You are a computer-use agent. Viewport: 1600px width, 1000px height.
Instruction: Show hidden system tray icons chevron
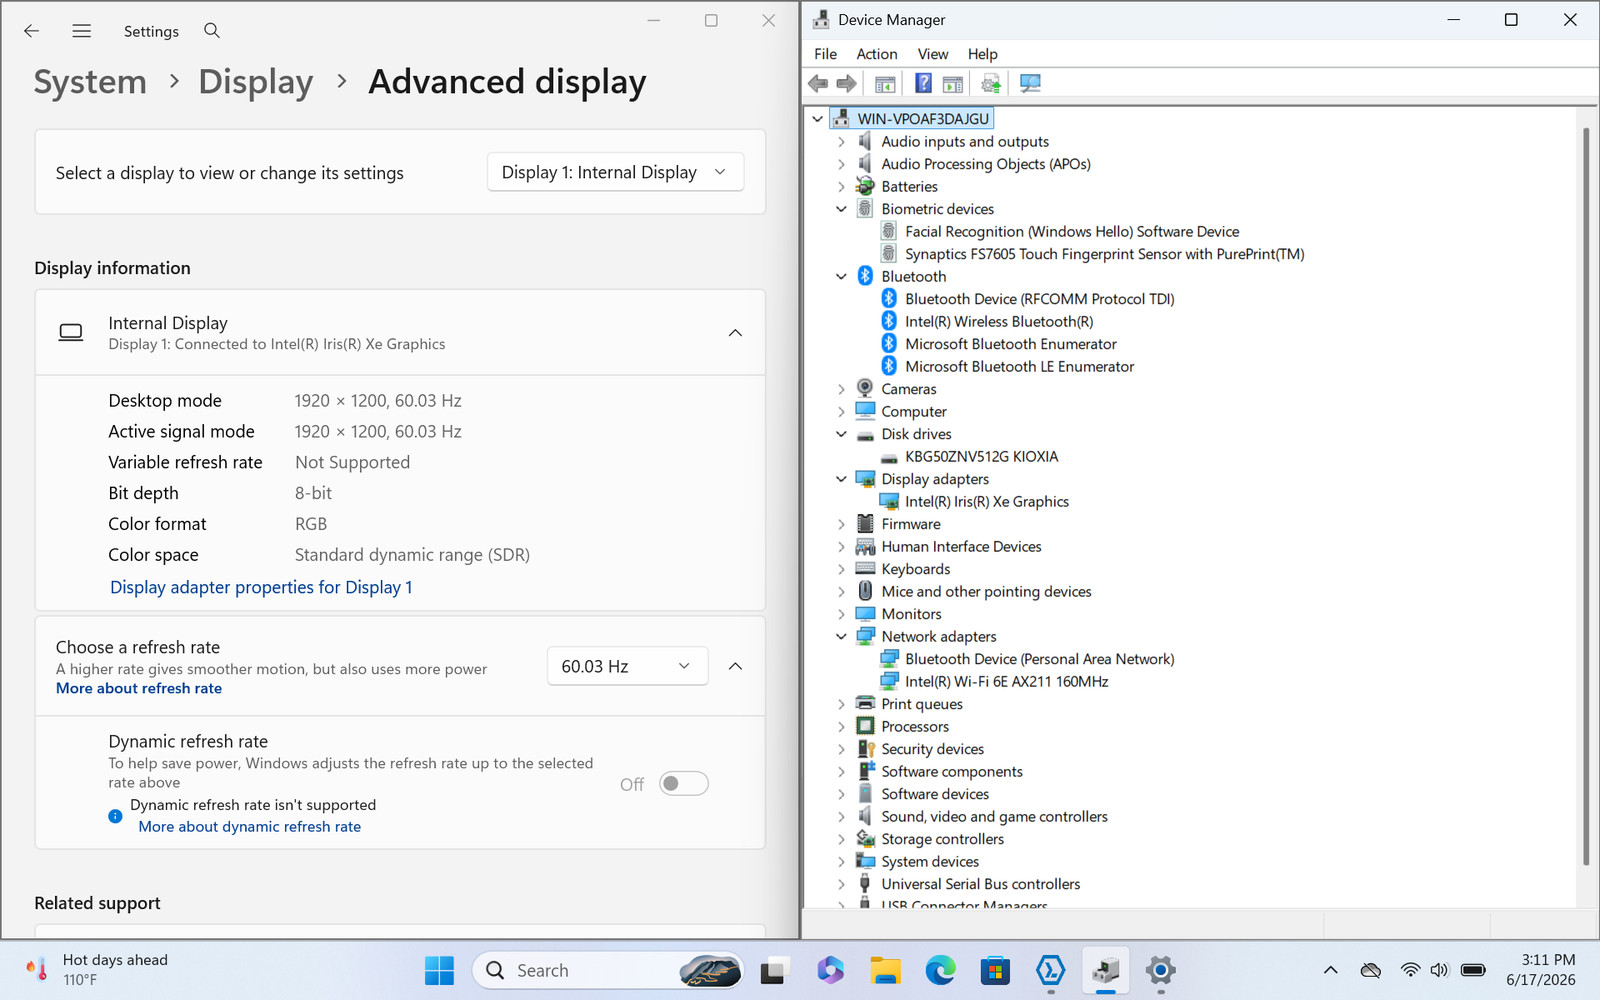[x=1330, y=970]
